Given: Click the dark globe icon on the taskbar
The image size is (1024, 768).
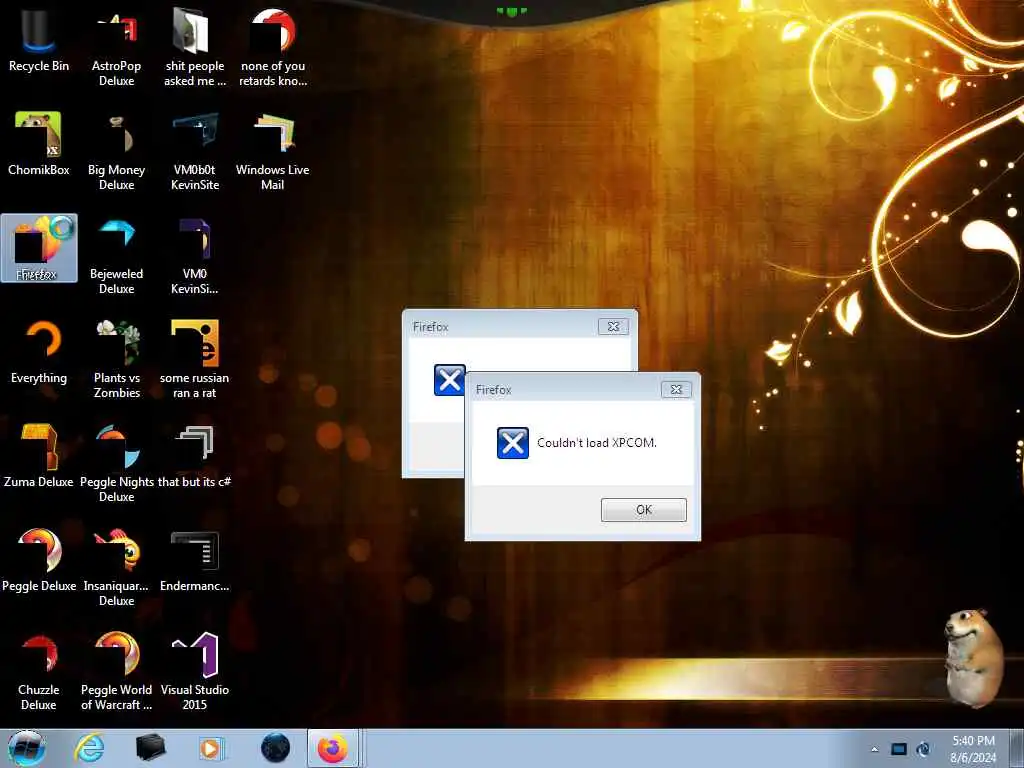Looking at the screenshot, I should (x=275, y=748).
